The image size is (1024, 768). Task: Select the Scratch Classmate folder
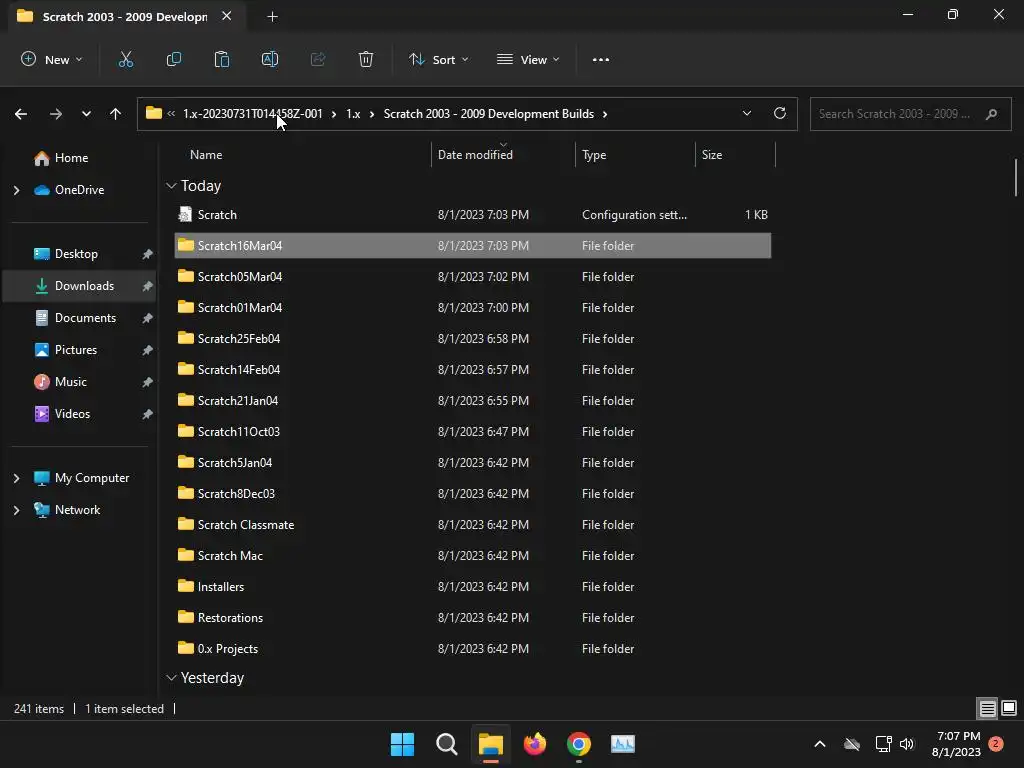click(x=472, y=525)
